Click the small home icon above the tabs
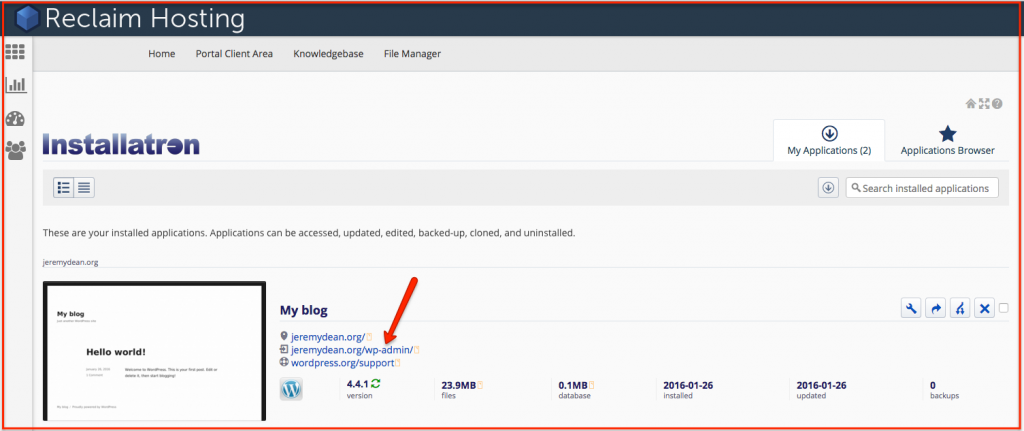Image resolution: width=1024 pixels, height=431 pixels. (970, 103)
